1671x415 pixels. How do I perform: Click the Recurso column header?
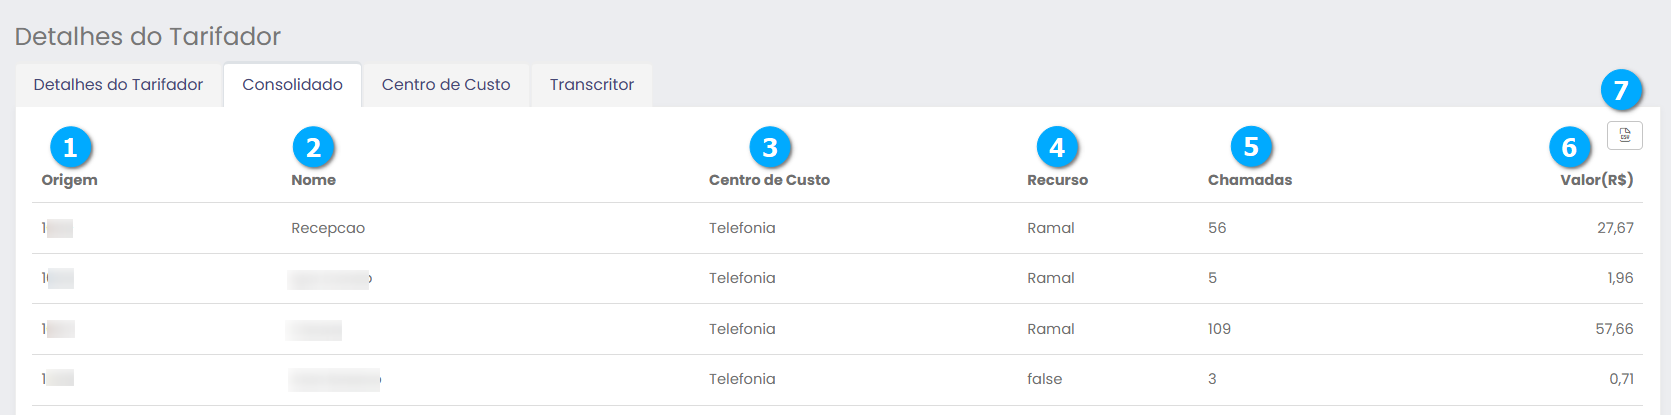[x=1057, y=180]
